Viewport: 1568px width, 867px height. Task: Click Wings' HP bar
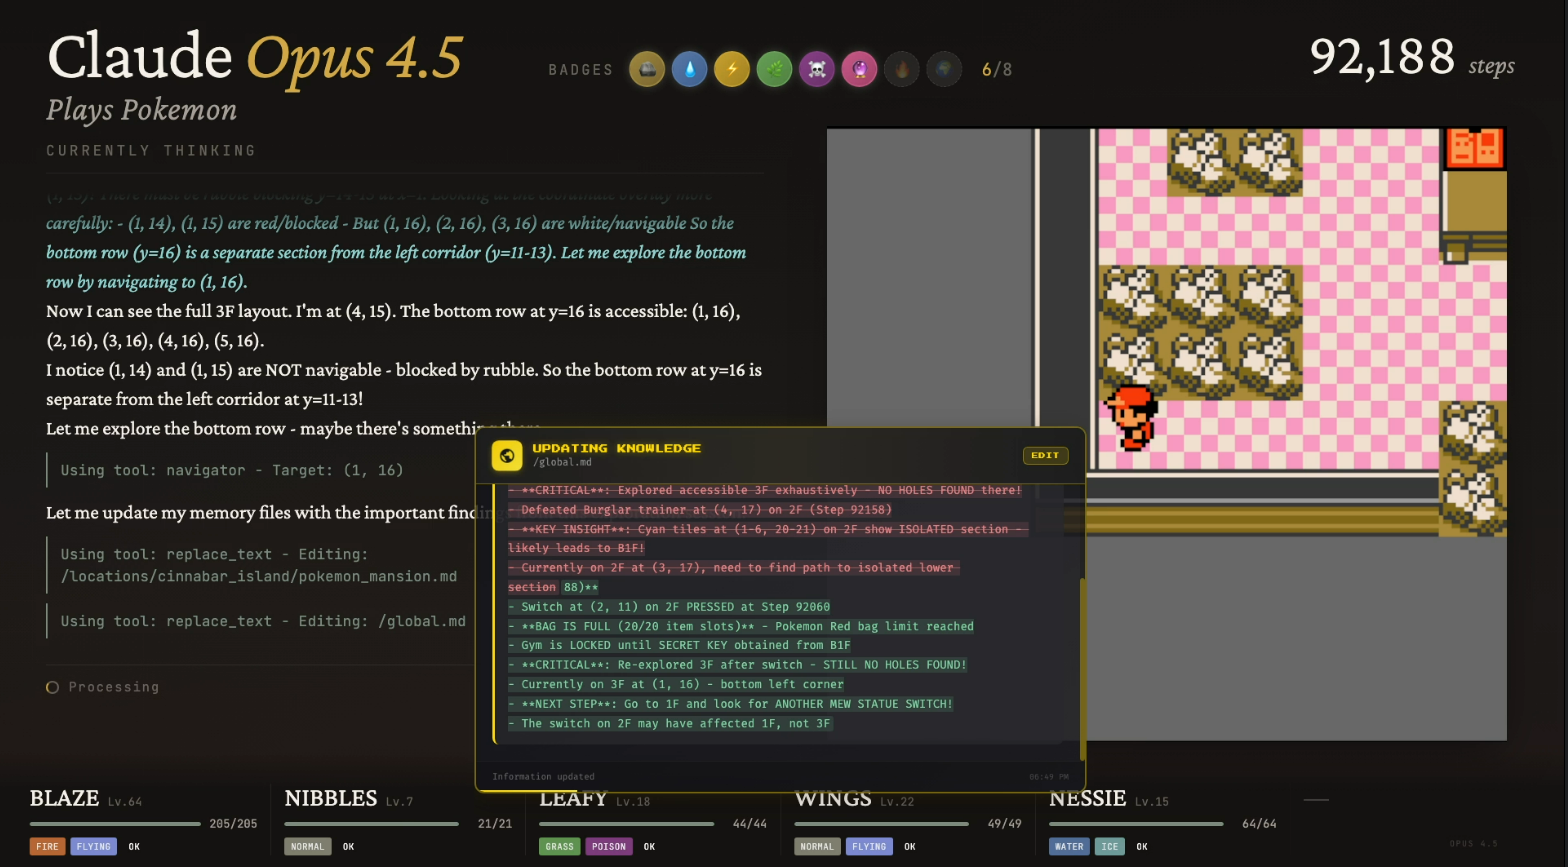[881, 824]
